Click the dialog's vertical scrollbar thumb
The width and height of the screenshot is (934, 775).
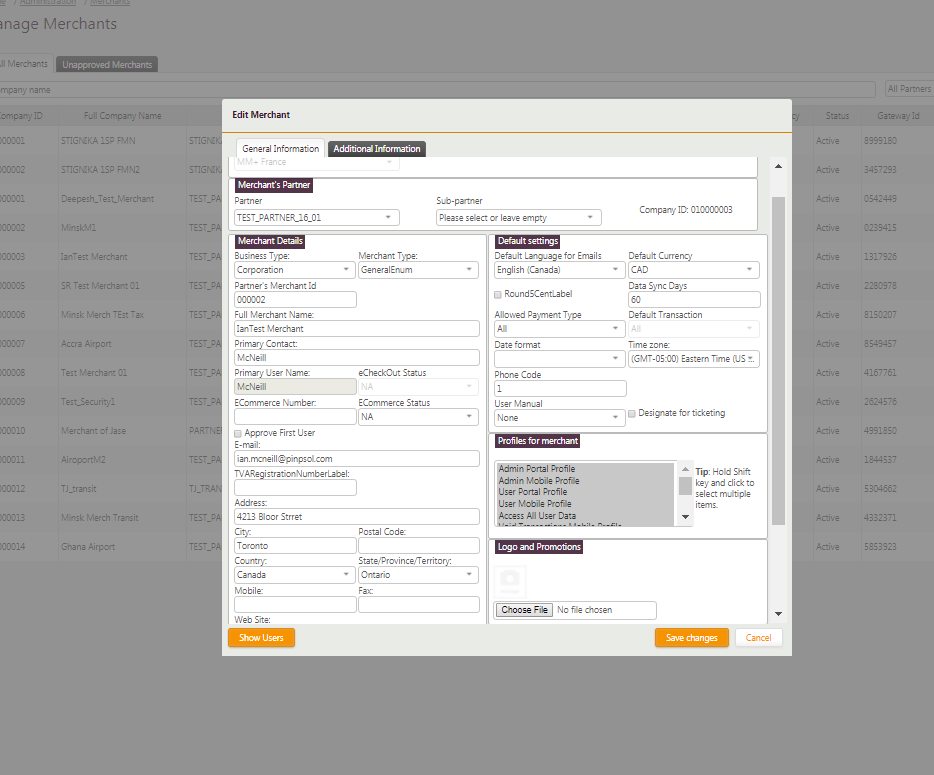pos(779,360)
